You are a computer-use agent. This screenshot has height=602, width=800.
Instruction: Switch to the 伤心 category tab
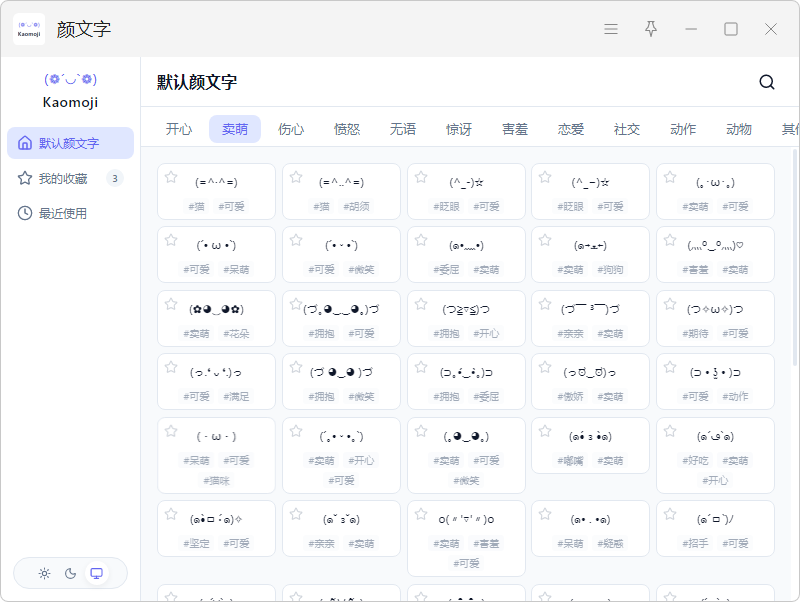pos(291,129)
